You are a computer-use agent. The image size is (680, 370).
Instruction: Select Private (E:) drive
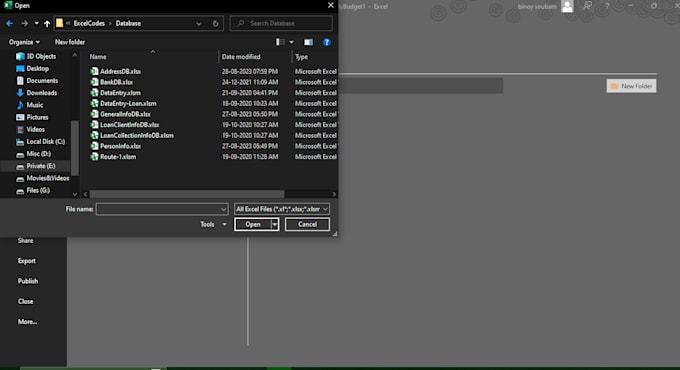click(x=41, y=166)
